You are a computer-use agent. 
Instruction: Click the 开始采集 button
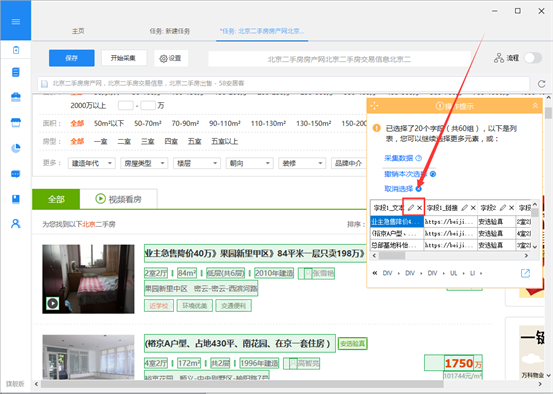click(x=124, y=58)
